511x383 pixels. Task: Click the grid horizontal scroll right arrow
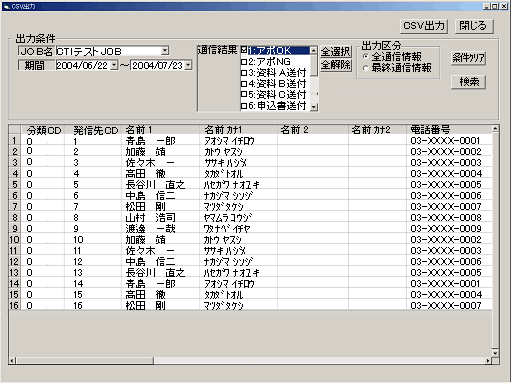coord(488,360)
